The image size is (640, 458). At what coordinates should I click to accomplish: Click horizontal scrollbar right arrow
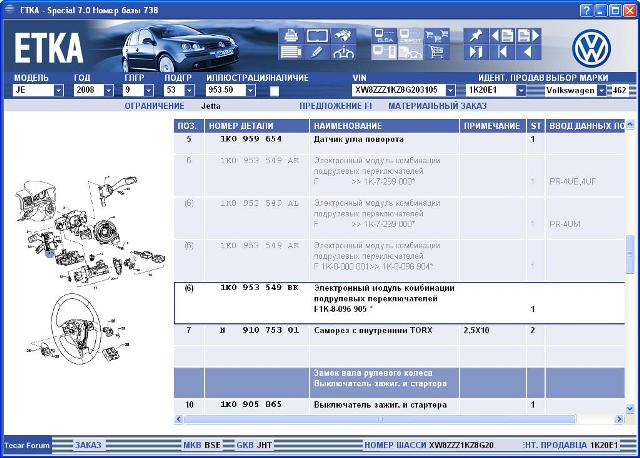(x=620, y=419)
